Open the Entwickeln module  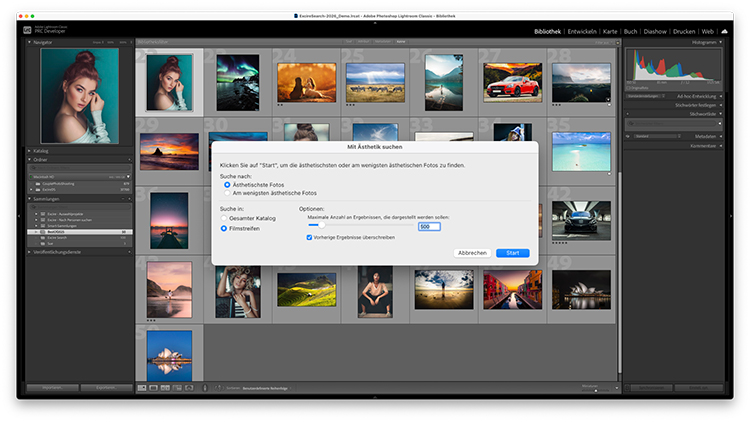581,32
